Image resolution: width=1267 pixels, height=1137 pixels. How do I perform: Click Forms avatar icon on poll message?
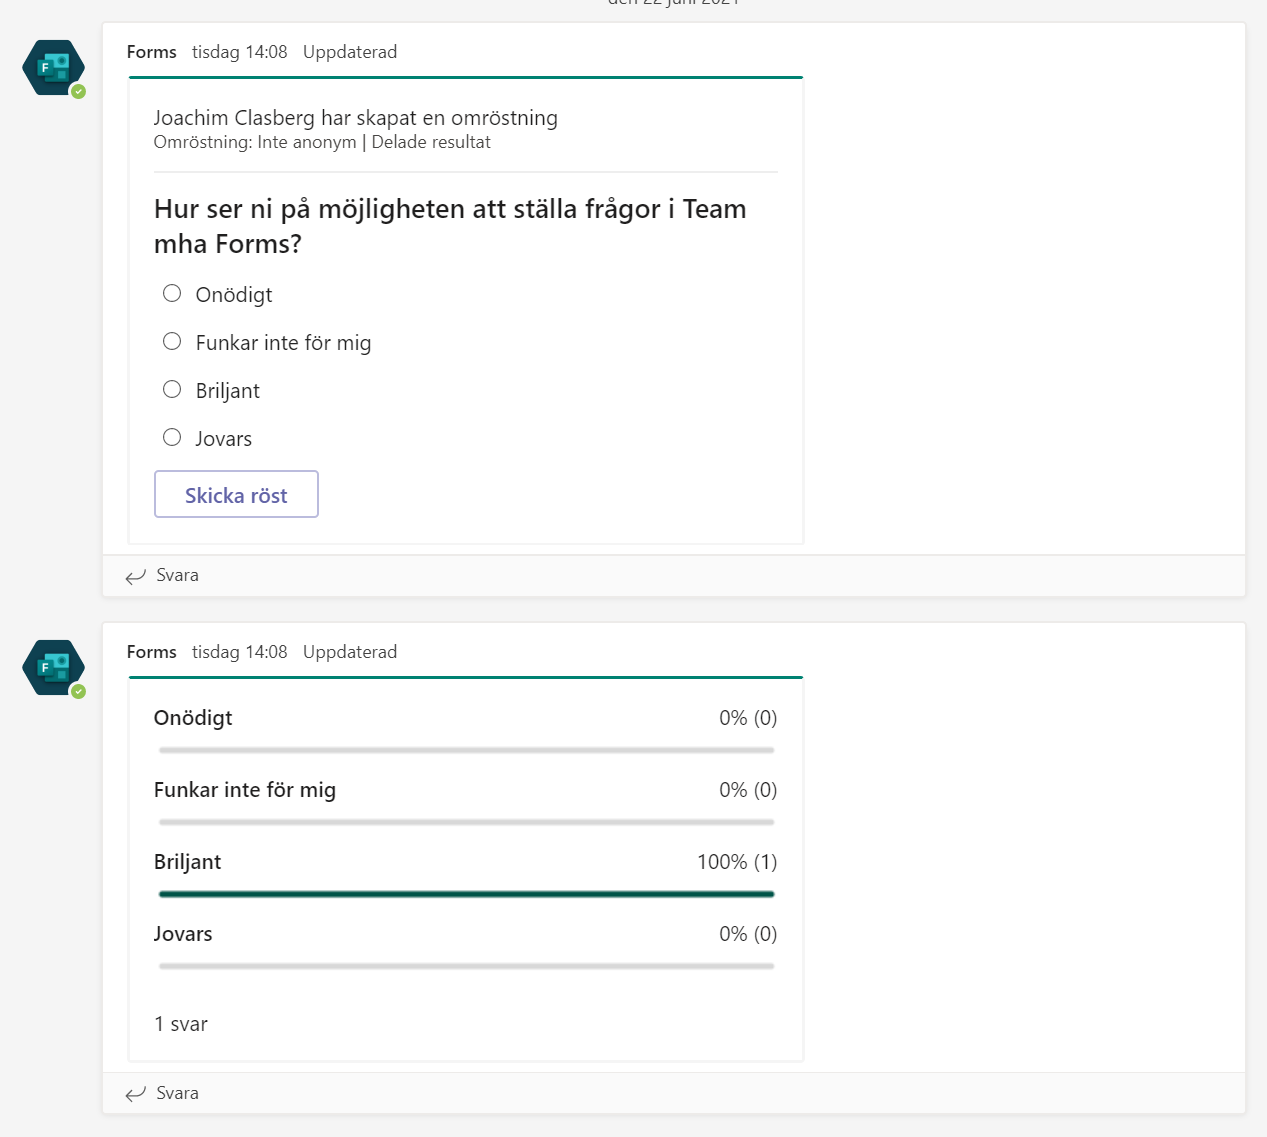53,68
